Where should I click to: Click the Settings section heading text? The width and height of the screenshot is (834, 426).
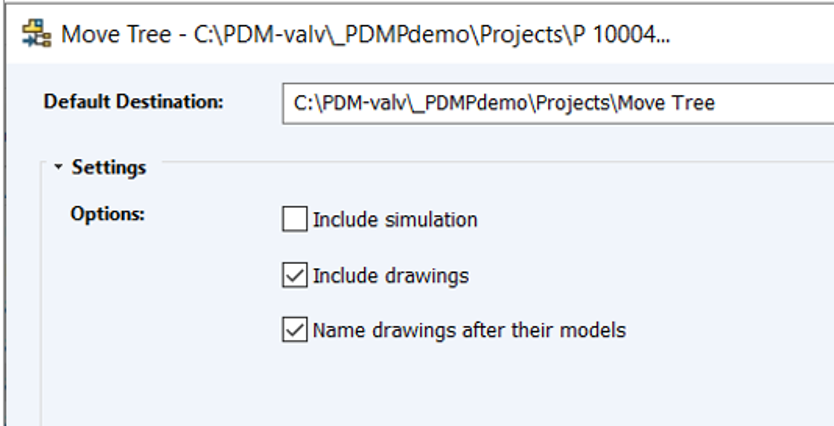[109, 168]
